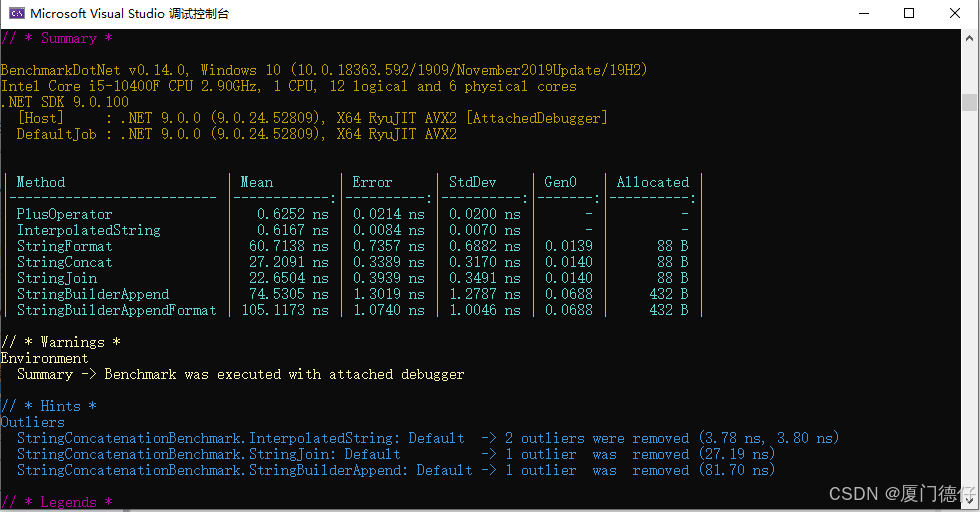Click the vertical scrollbar thumb
The image size is (980, 512).
[x=969, y=102]
